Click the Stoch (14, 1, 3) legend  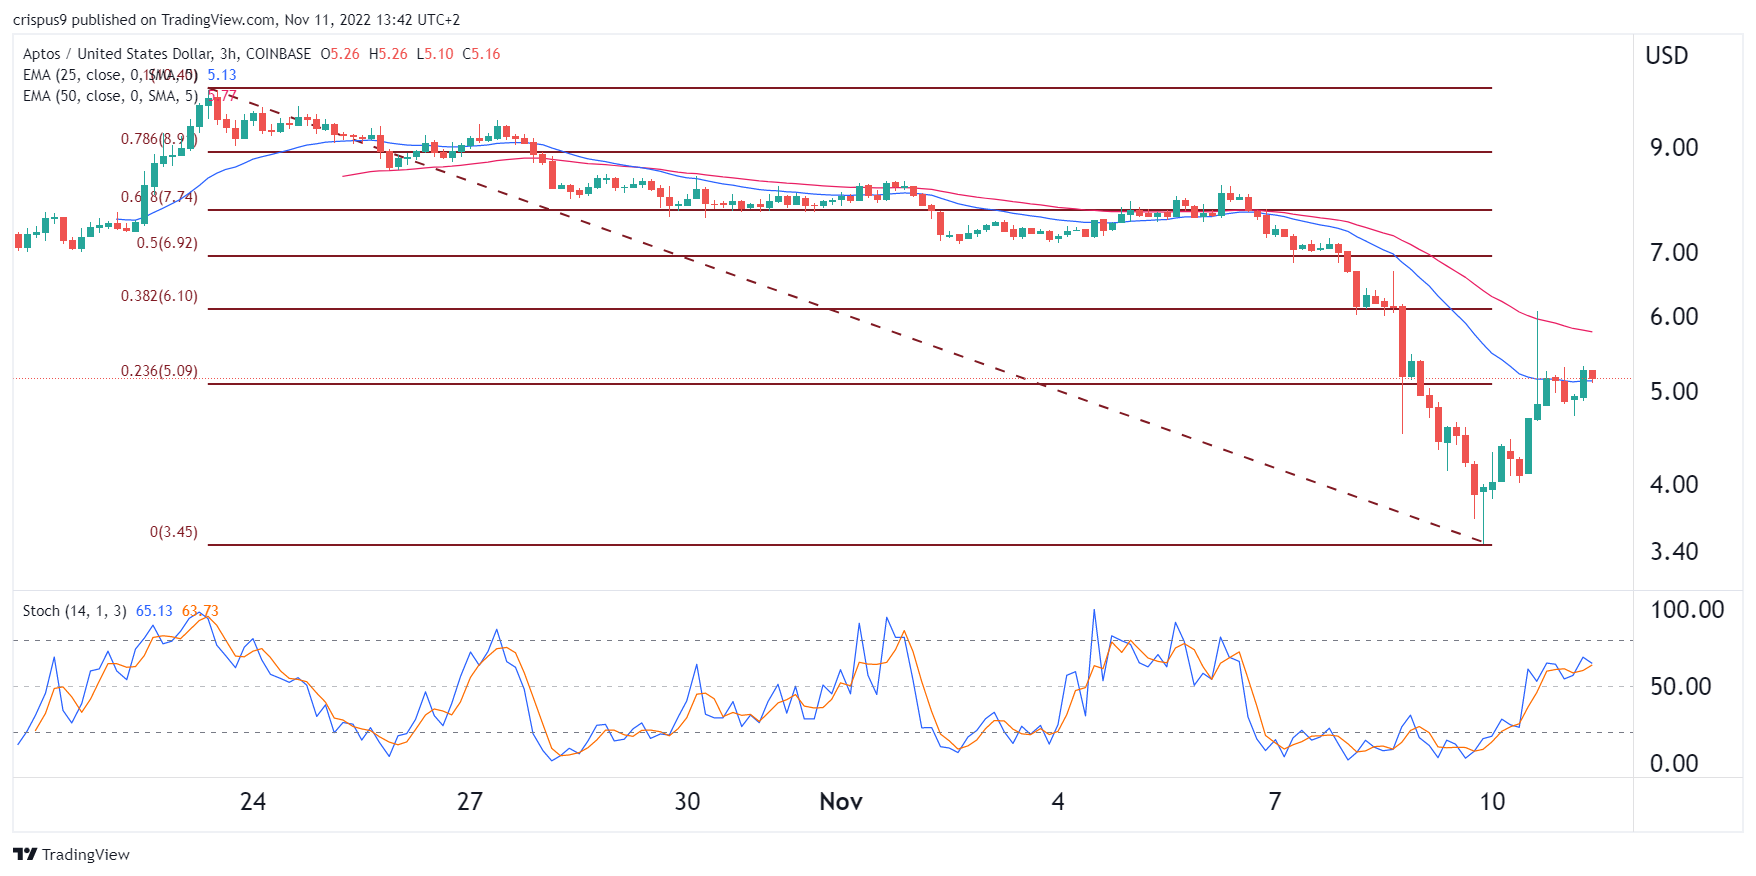[x=75, y=611]
